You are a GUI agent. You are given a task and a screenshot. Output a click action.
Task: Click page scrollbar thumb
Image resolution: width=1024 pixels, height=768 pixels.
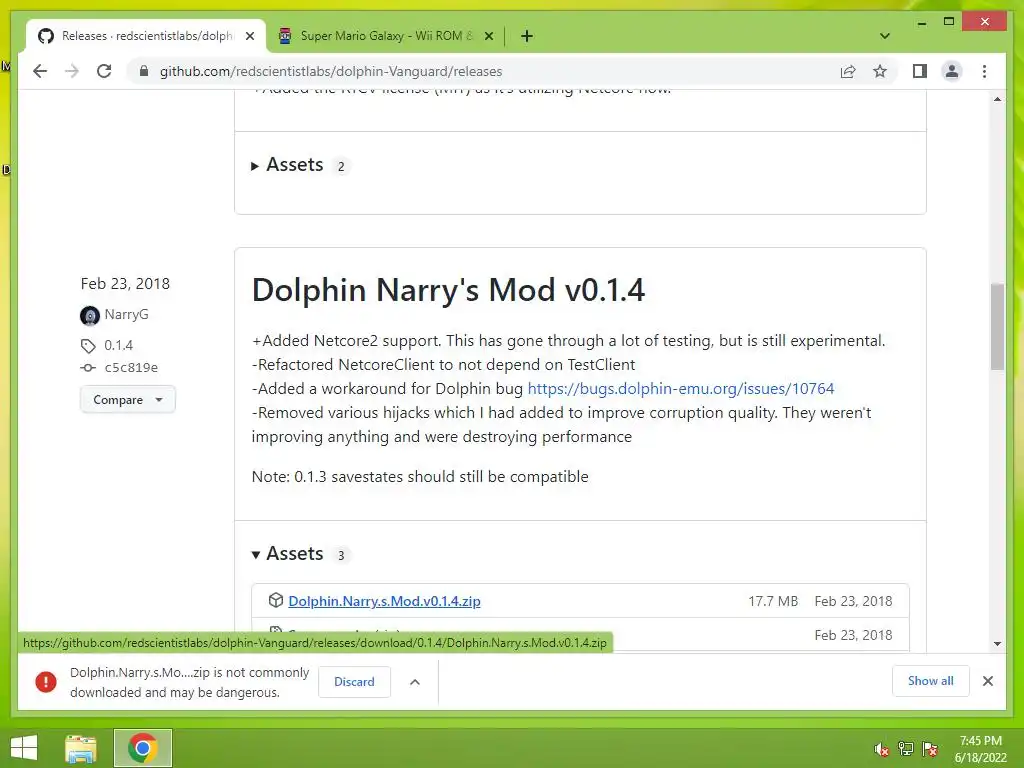(x=997, y=327)
